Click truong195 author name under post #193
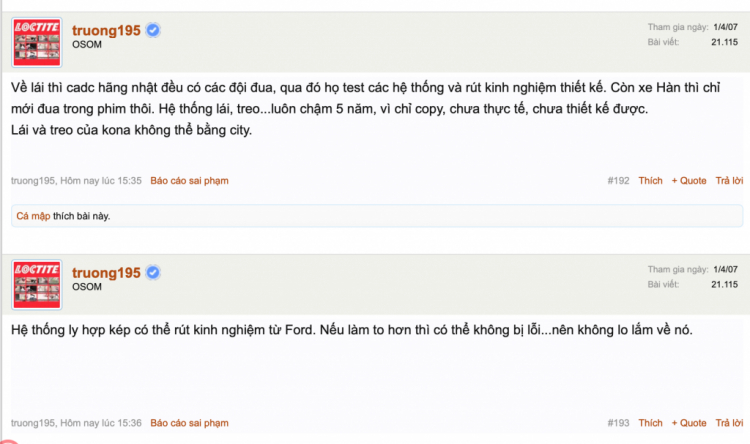 tap(33, 423)
